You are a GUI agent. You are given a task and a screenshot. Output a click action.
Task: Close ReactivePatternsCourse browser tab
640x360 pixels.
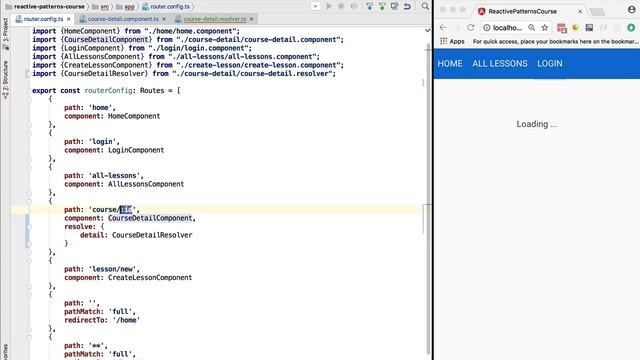coord(580,11)
